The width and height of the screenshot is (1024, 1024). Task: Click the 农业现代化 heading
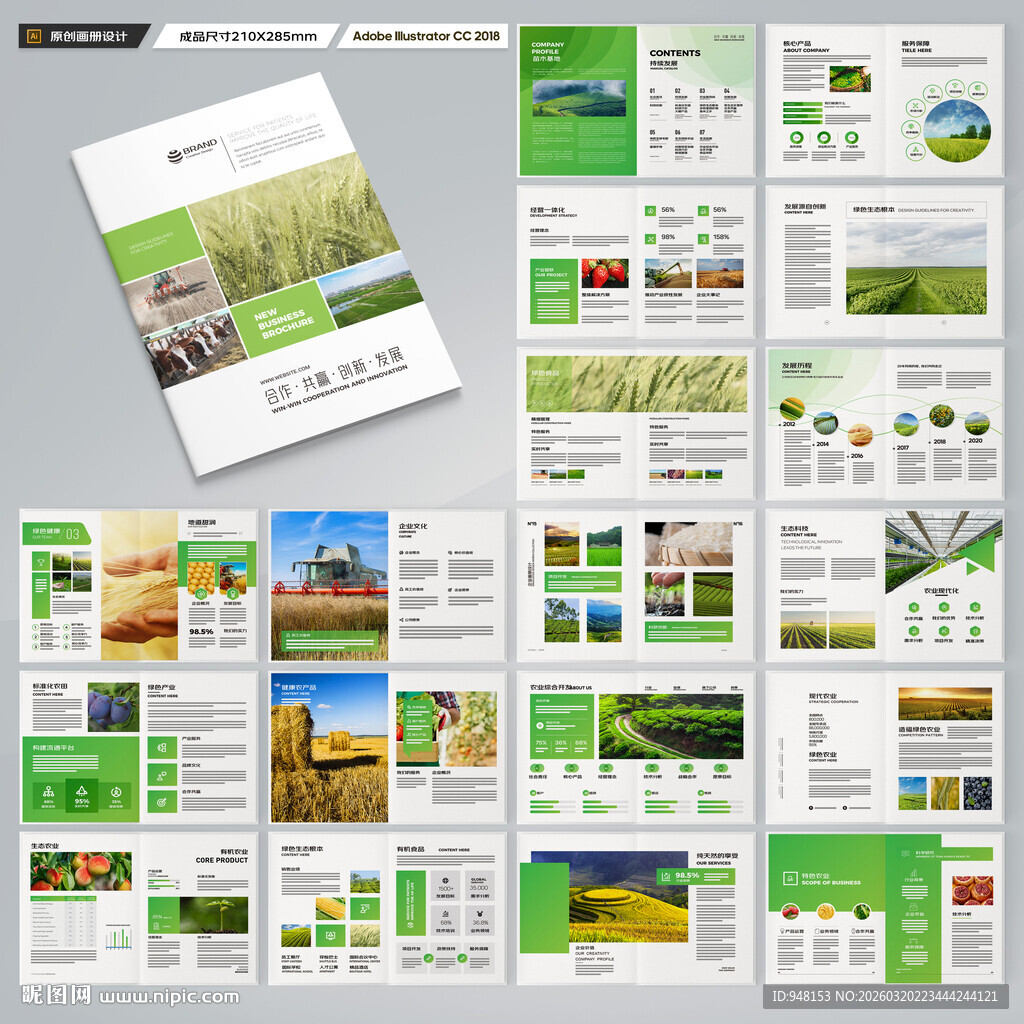pos(941,591)
